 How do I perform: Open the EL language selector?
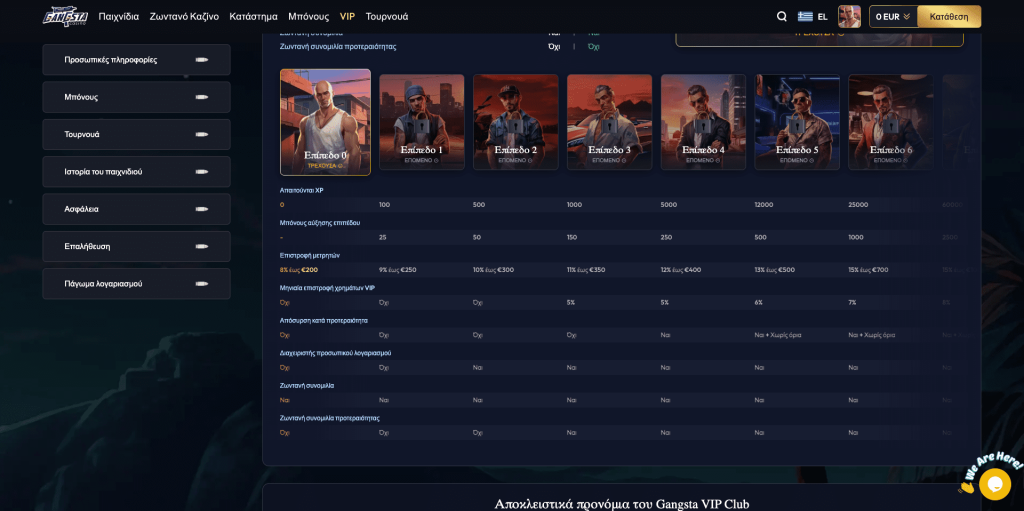822,16
